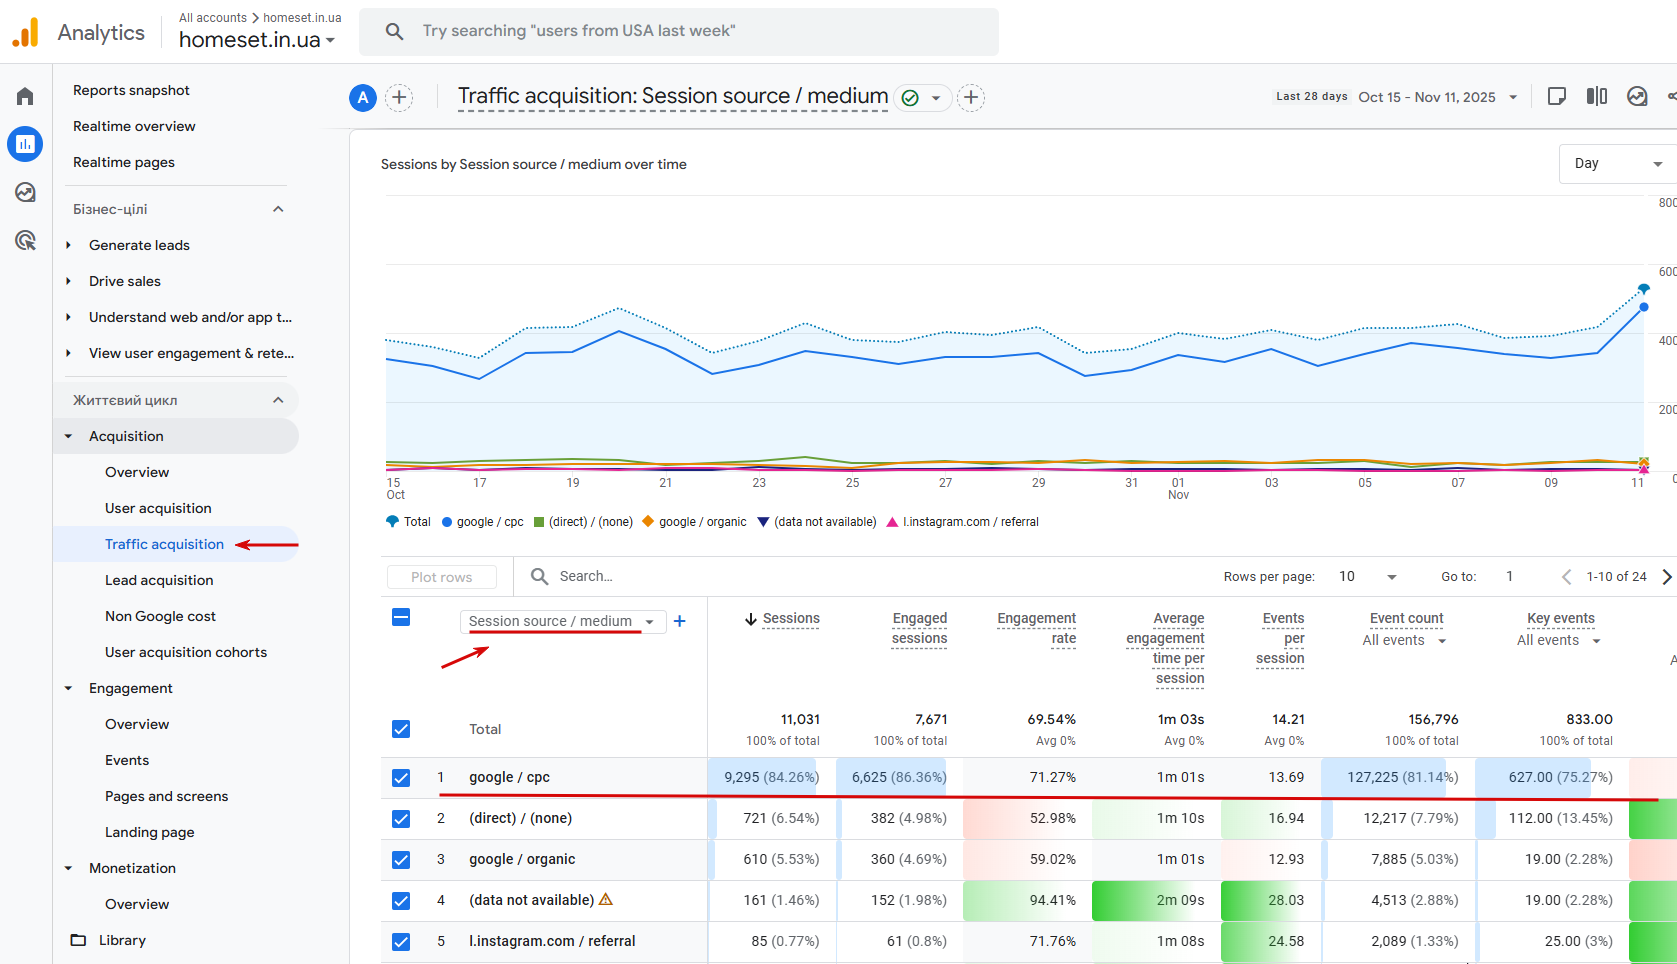This screenshot has height=964, width=1677.
Task: Go to the next page of table rows
Action: (x=1666, y=577)
